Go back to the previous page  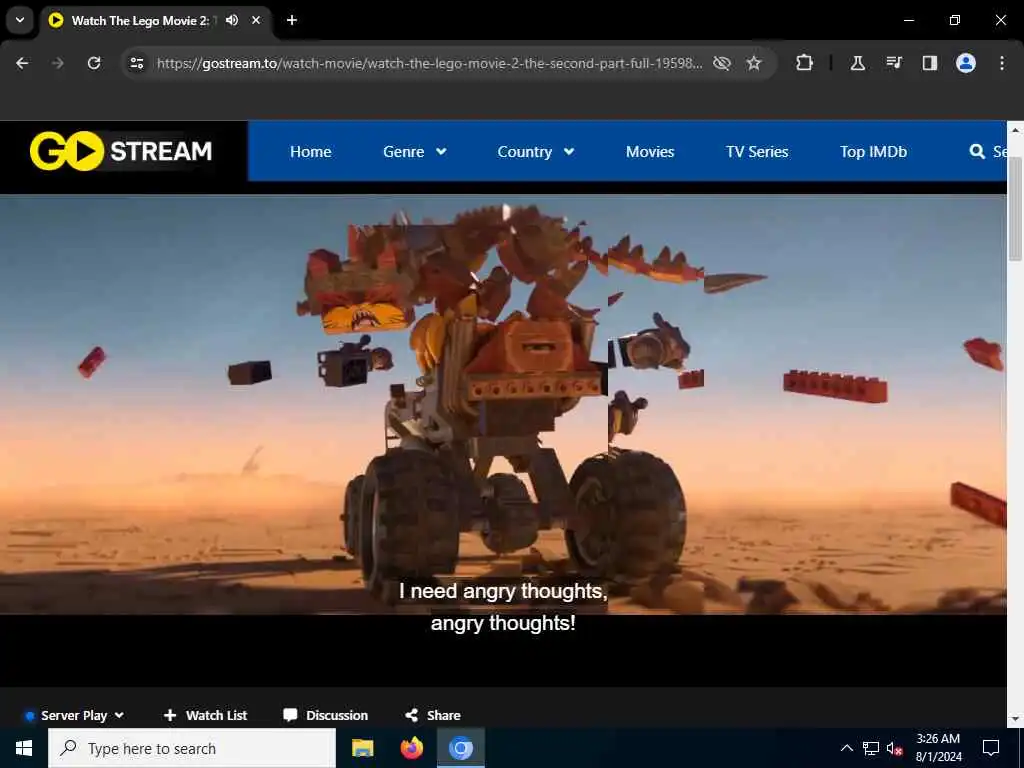point(22,63)
